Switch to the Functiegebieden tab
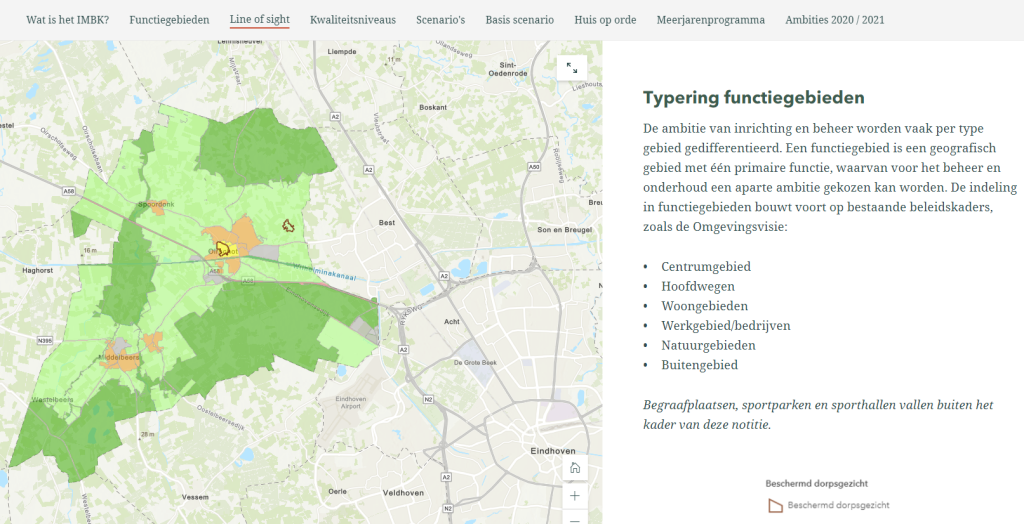Image resolution: width=1024 pixels, height=524 pixels. [169, 20]
